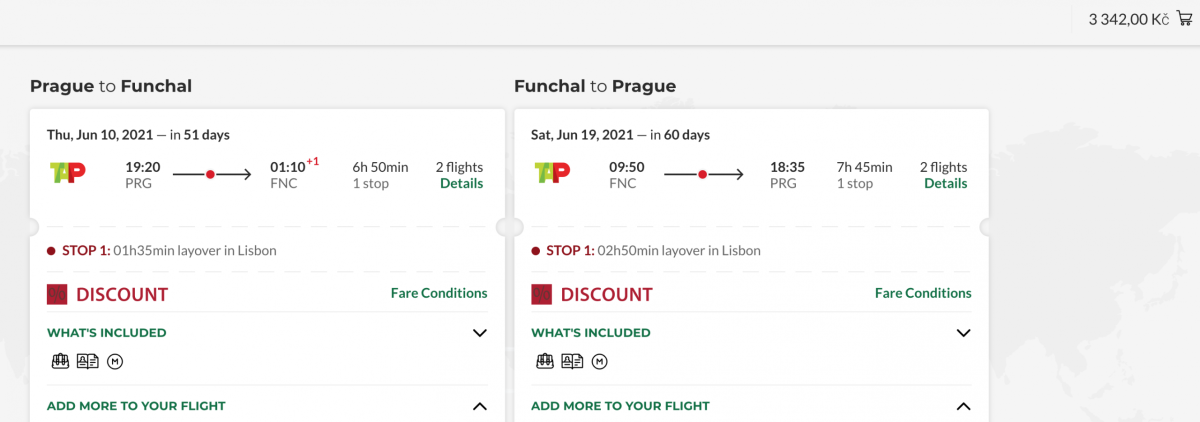Viewport: 1200px width, 422px height.
Task: Click the 3 342,00 Kč cart total
Action: (1128, 19)
